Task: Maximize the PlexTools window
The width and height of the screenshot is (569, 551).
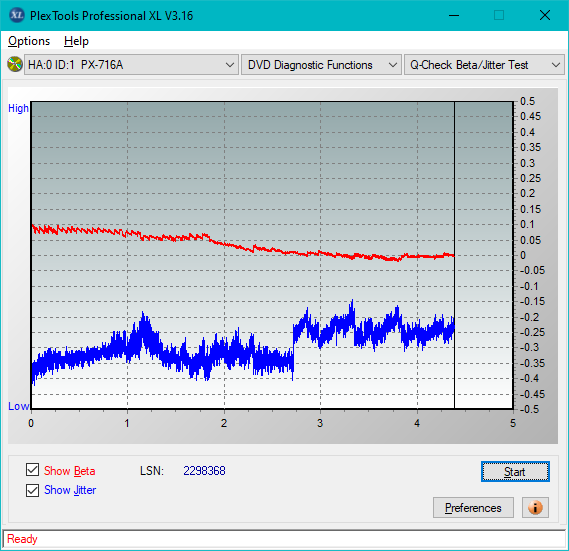Action: pos(499,15)
